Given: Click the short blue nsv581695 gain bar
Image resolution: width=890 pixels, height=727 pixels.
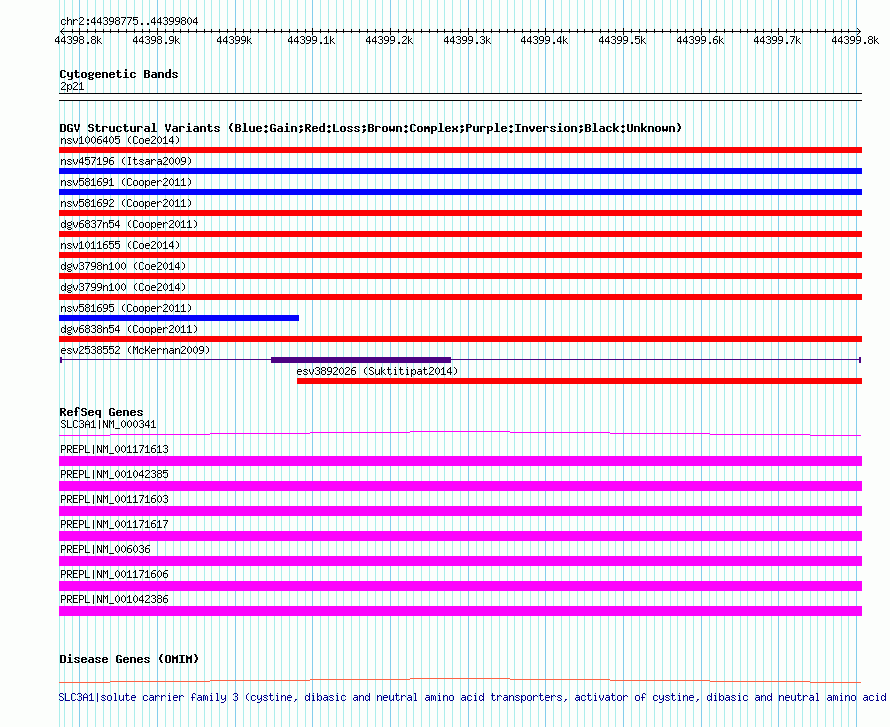Looking at the screenshot, I should (x=179, y=318).
